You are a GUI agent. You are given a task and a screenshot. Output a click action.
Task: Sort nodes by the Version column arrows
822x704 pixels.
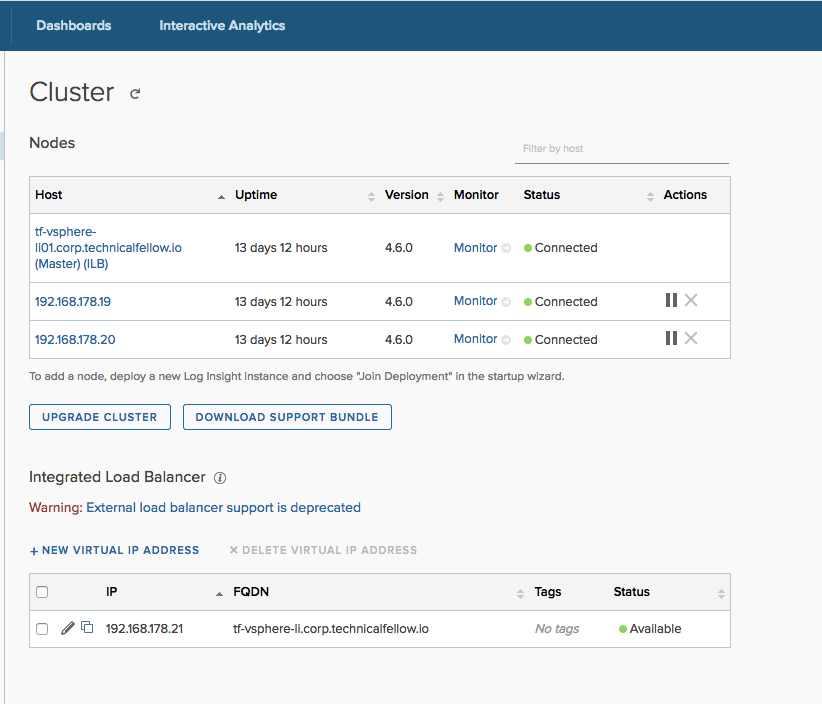coord(440,197)
